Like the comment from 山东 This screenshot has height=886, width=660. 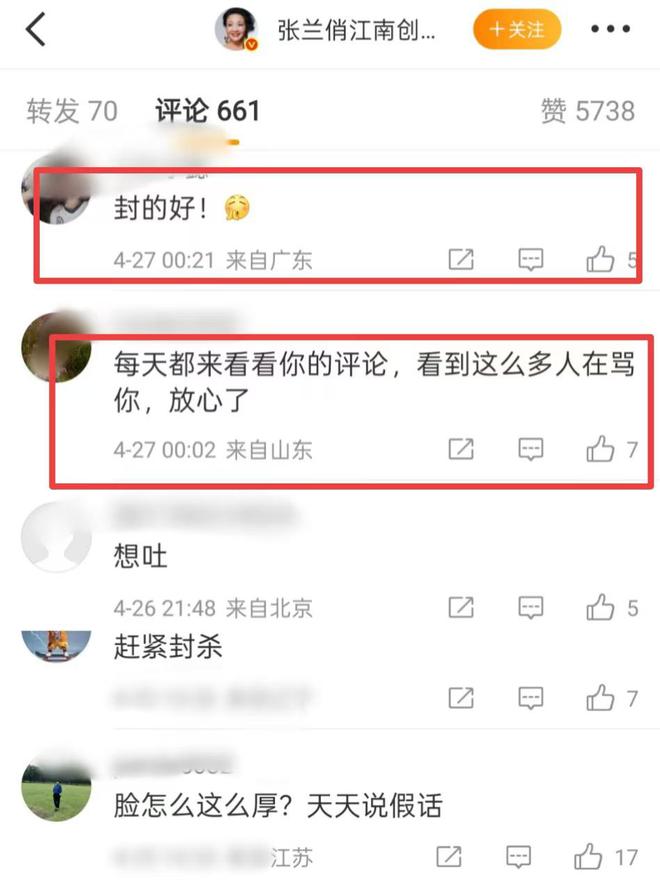click(600, 450)
